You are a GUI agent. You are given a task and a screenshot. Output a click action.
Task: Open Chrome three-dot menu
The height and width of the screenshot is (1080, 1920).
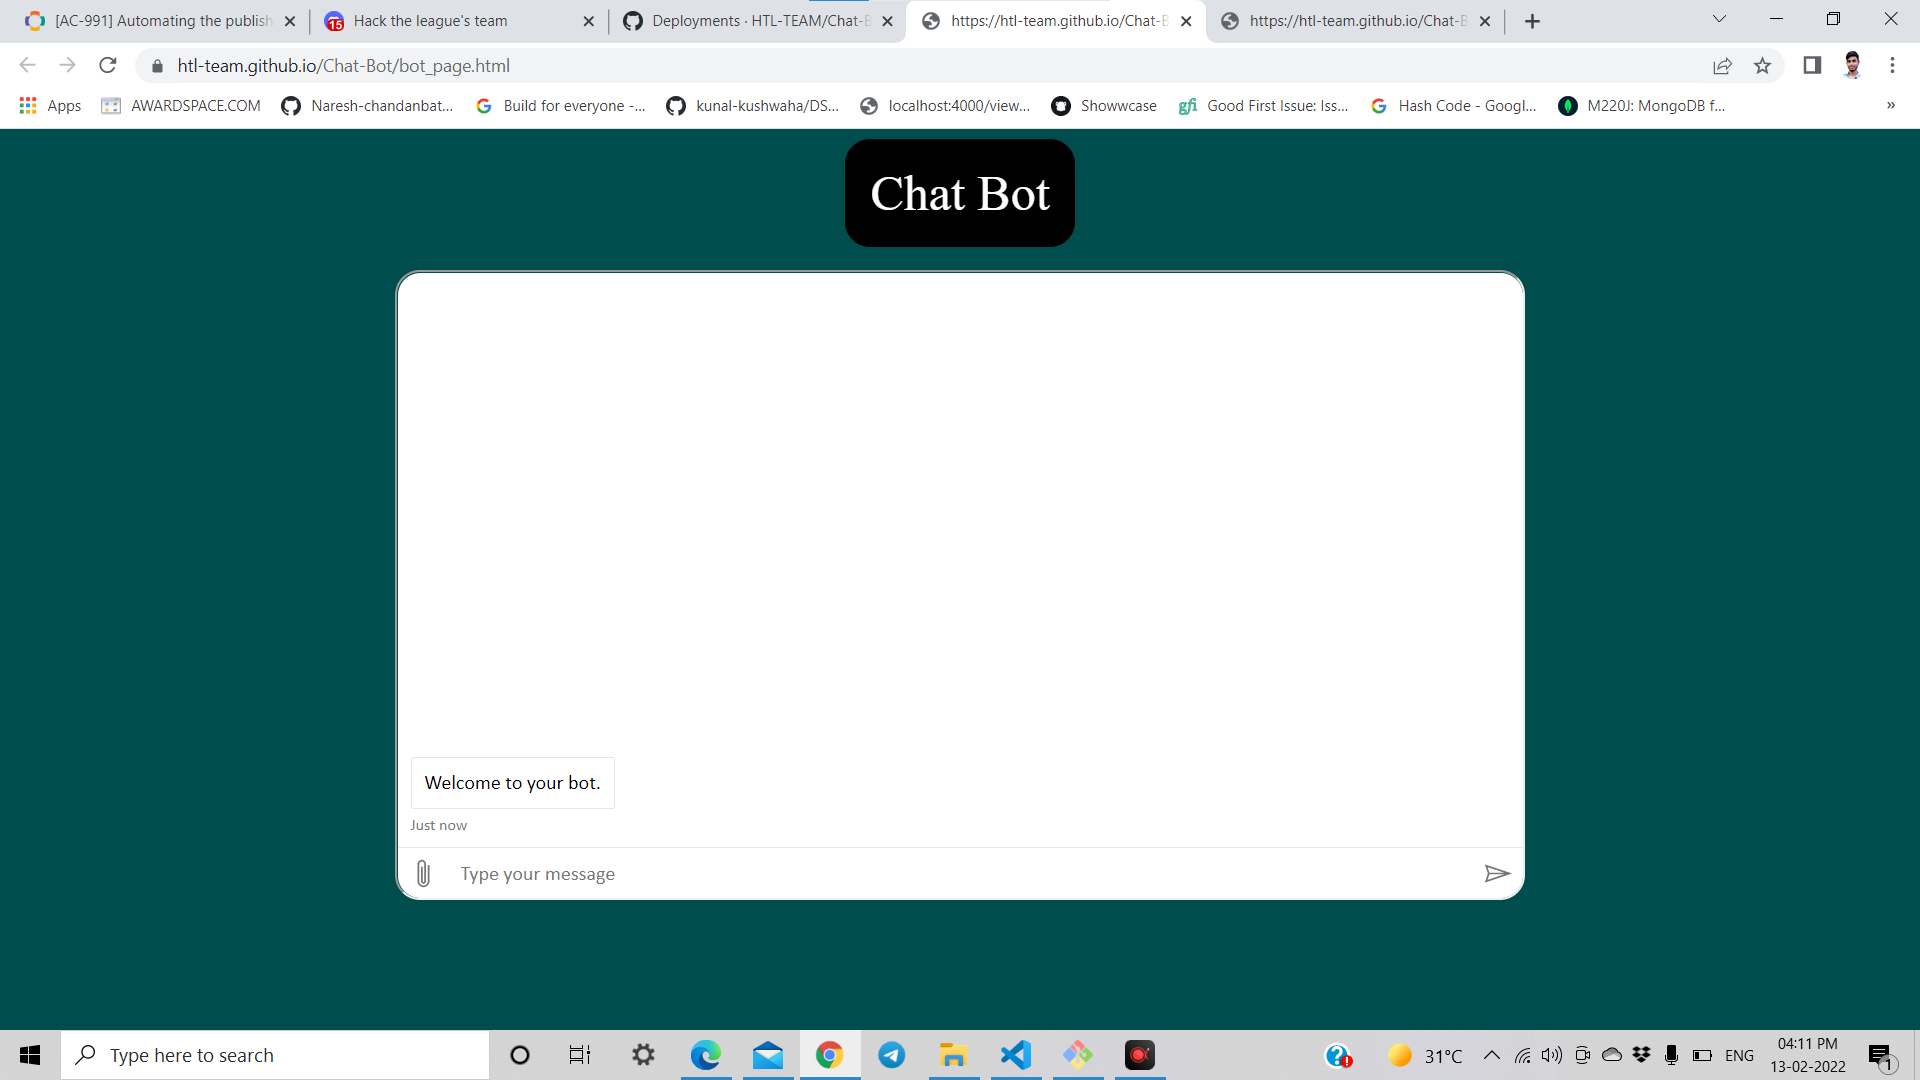(x=1892, y=66)
